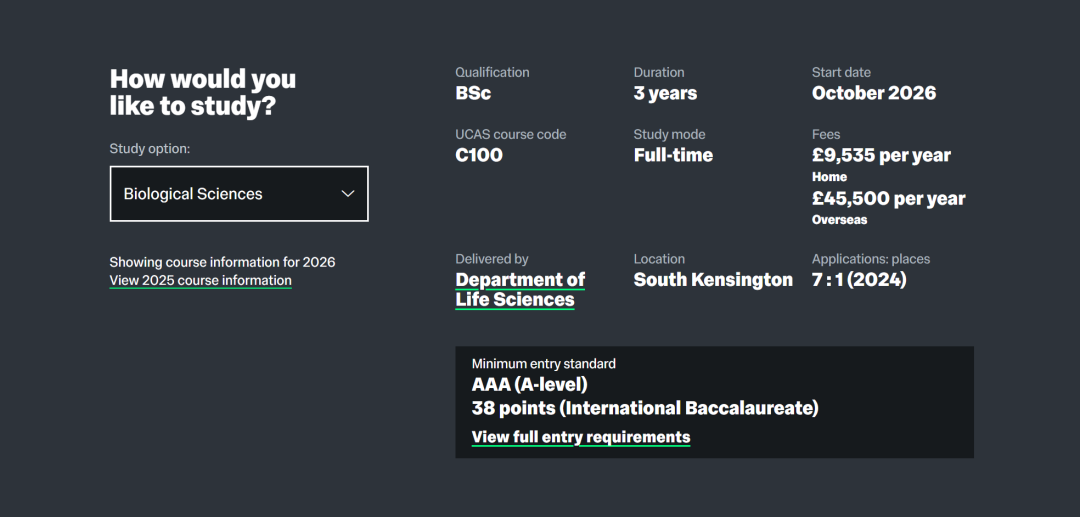Image resolution: width=1080 pixels, height=517 pixels.
Task: Select the 'Showing course information for 2026' text
Action: click(222, 262)
